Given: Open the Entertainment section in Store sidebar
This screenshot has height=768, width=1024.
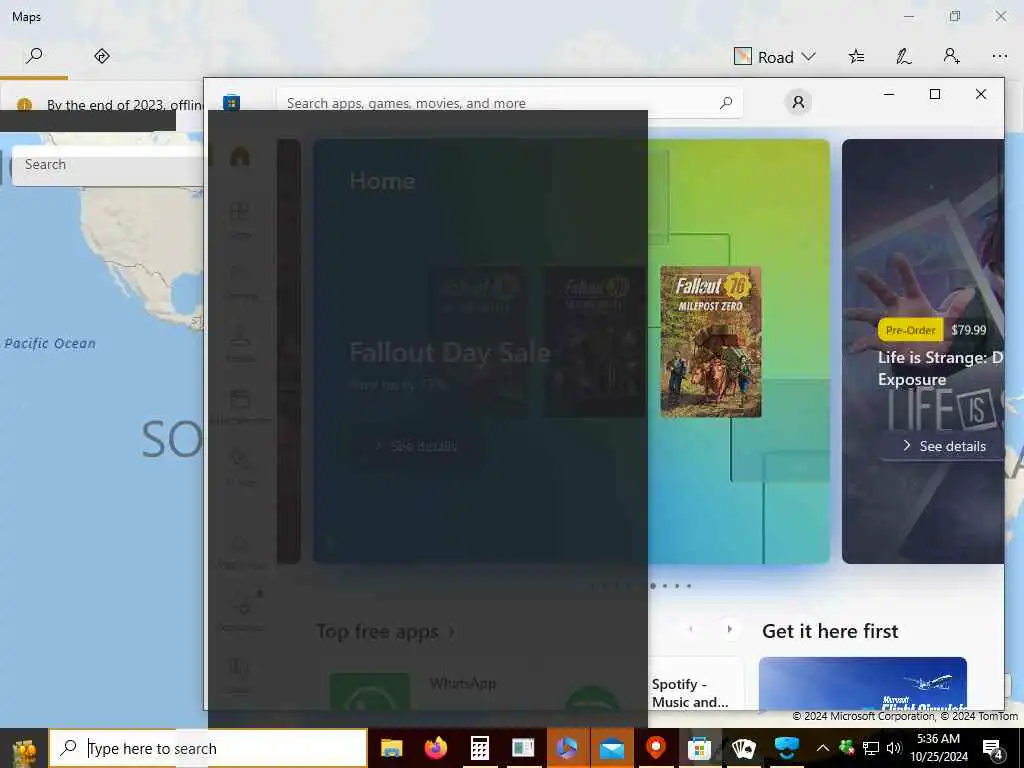Looking at the screenshot, I should pos(240,405).
